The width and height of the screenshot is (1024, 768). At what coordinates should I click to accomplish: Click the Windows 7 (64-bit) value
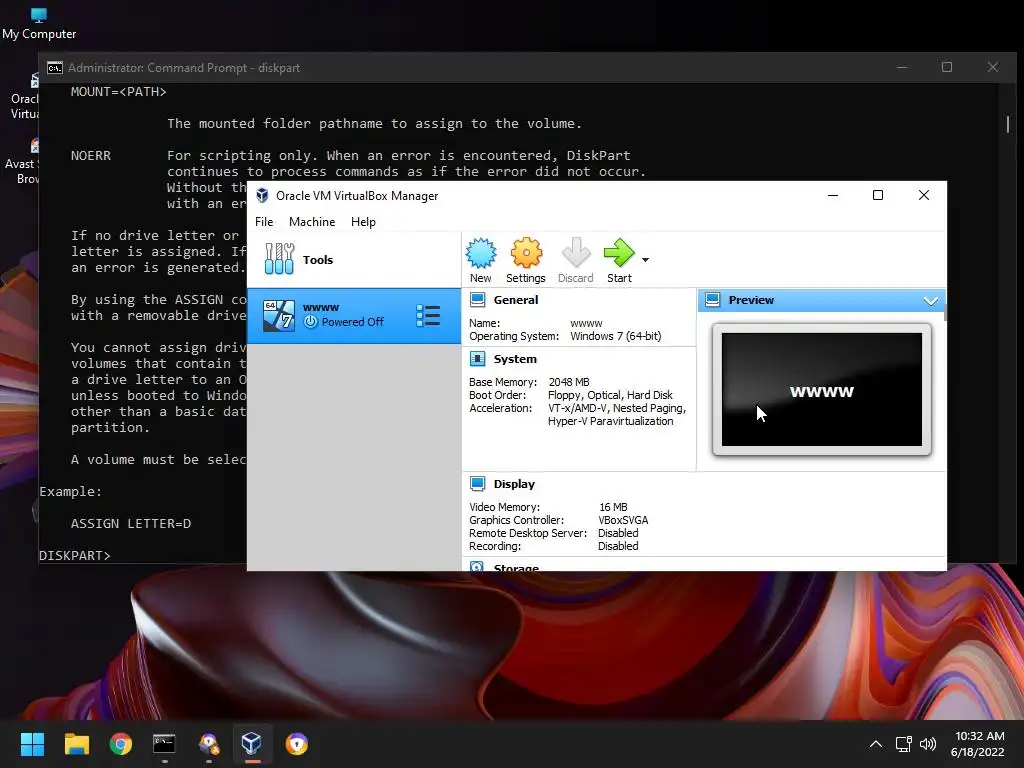coord(615,336)
